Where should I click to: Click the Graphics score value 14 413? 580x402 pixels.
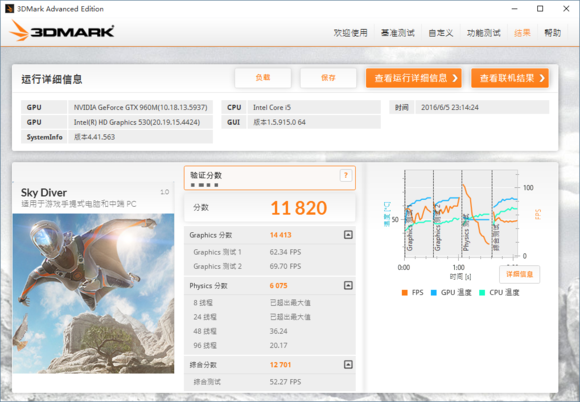click(280, 235)
